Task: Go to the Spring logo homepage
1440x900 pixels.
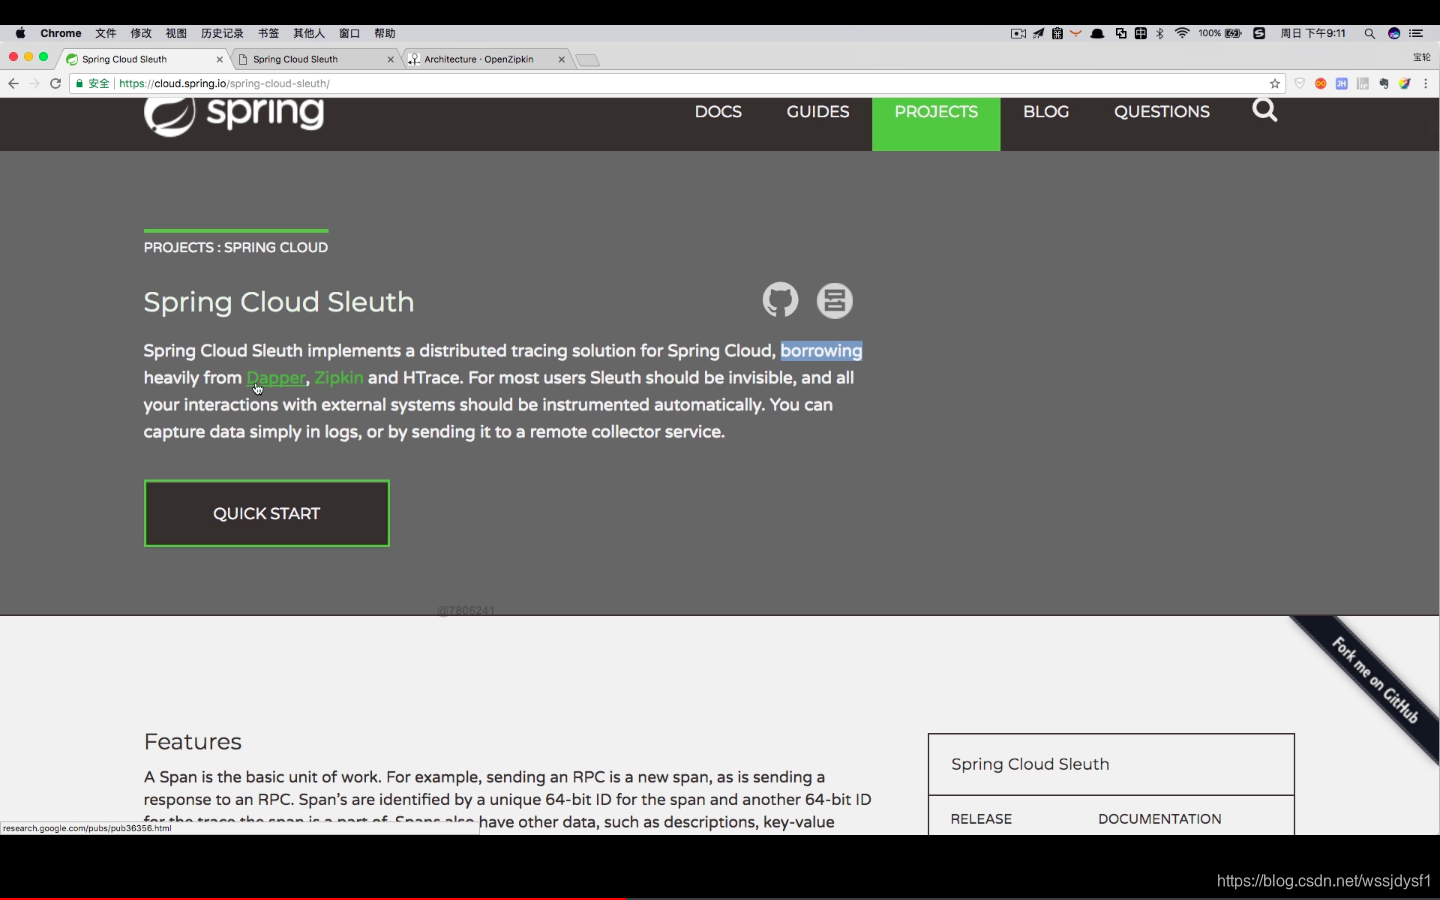Action: (234, 114)
